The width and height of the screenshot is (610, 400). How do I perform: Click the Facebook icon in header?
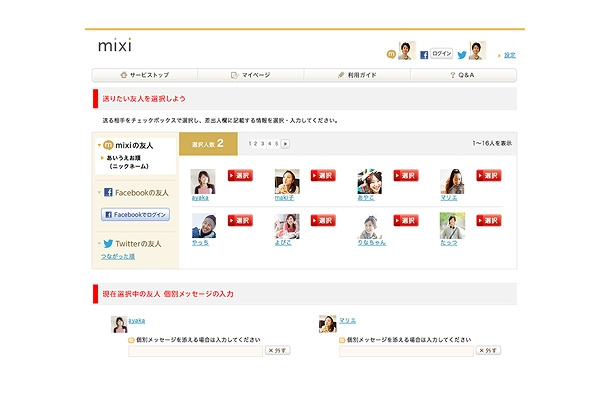[424, 55]
